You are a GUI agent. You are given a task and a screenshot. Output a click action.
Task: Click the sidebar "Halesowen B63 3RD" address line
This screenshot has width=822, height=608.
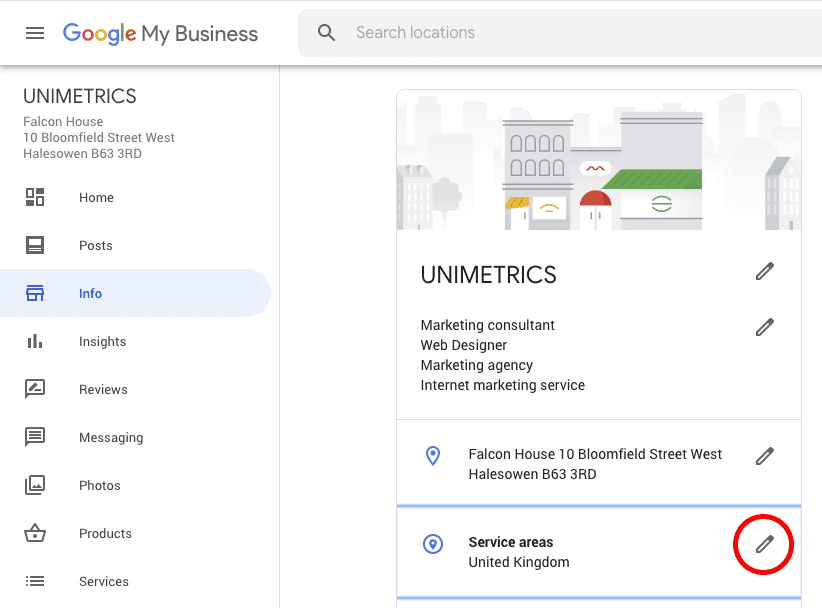click(x=82, y=154)
